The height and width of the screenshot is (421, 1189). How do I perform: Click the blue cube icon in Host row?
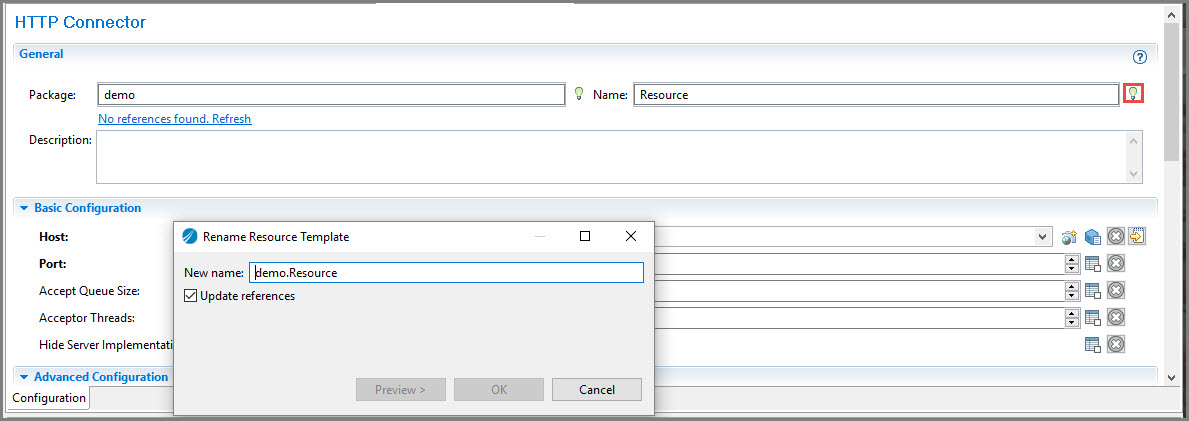point(1093,237)
